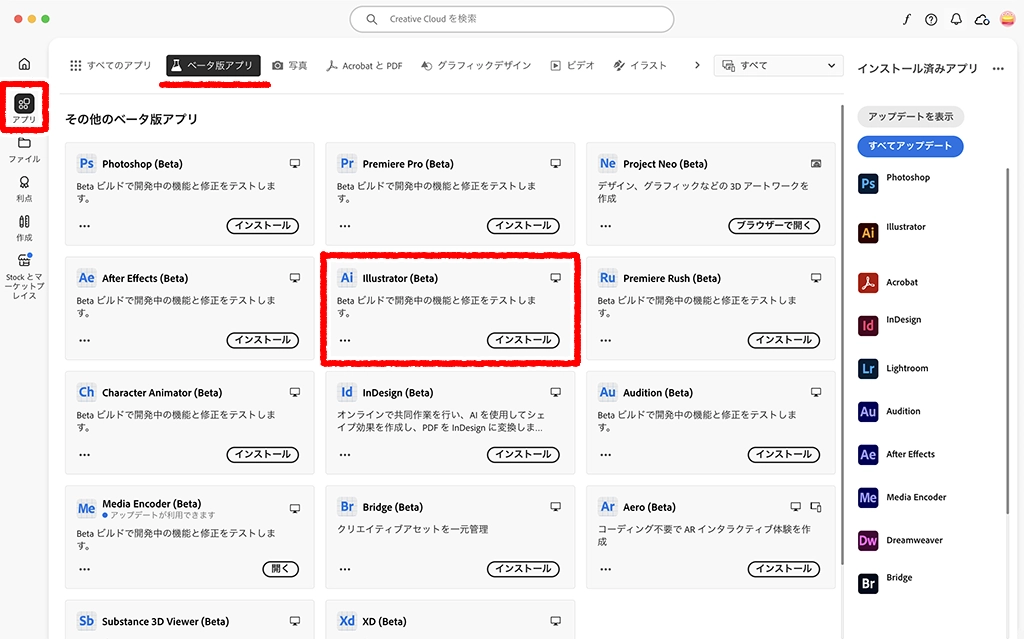Click 開く button for Media Encoder (Beta)
This screenshot has width=1024, height=639.
(280, 569)
